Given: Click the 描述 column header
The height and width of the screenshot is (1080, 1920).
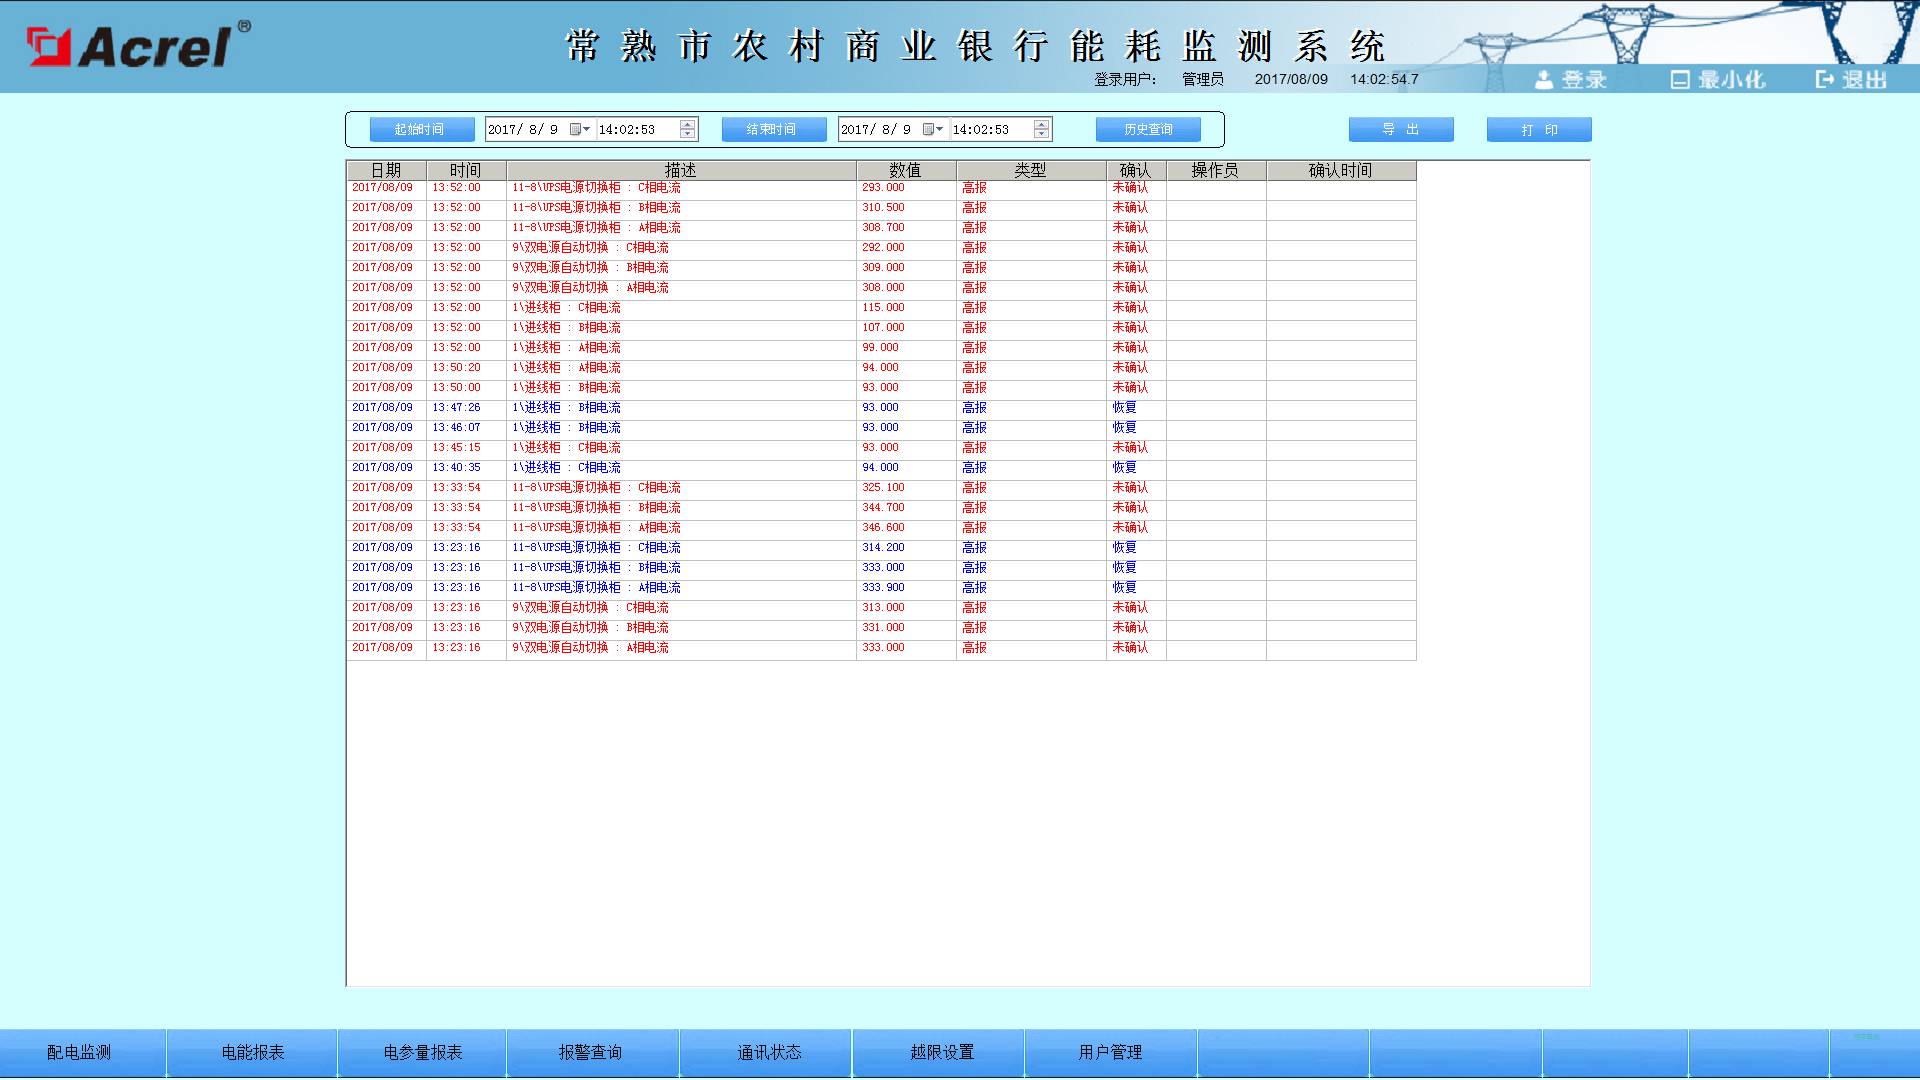Looking at the screenshot, I should pos(680,170).
